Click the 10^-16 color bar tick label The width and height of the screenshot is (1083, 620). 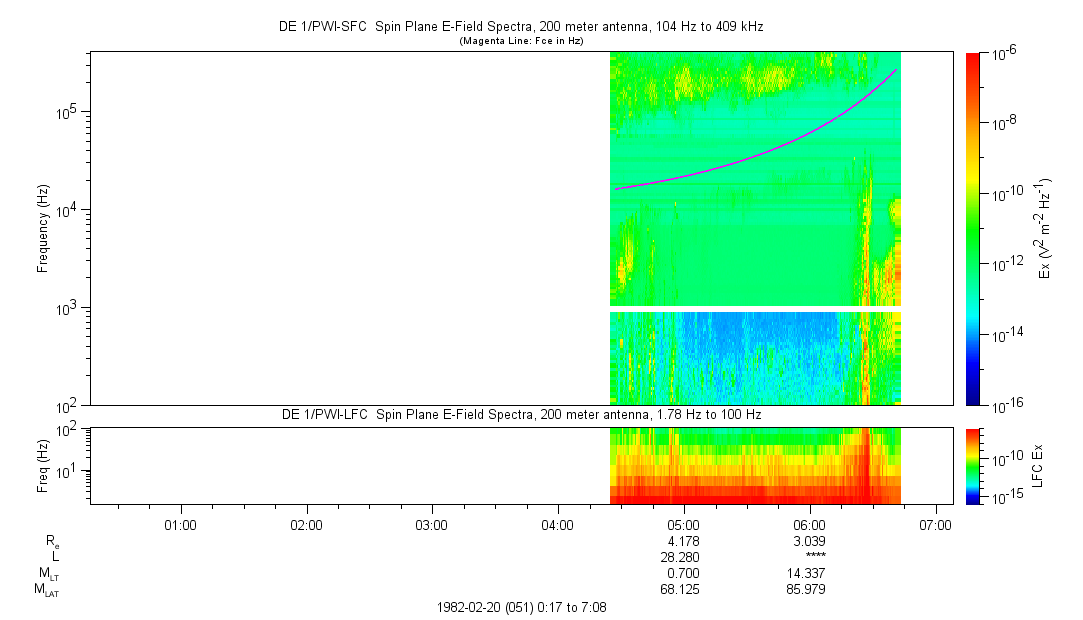1006,404
